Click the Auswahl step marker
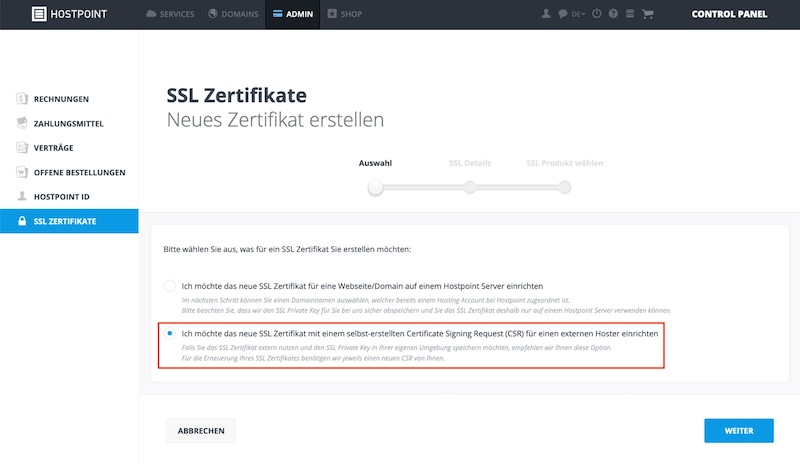The height and width of the screenshot is (464, 800). click(x=376, y=187)
